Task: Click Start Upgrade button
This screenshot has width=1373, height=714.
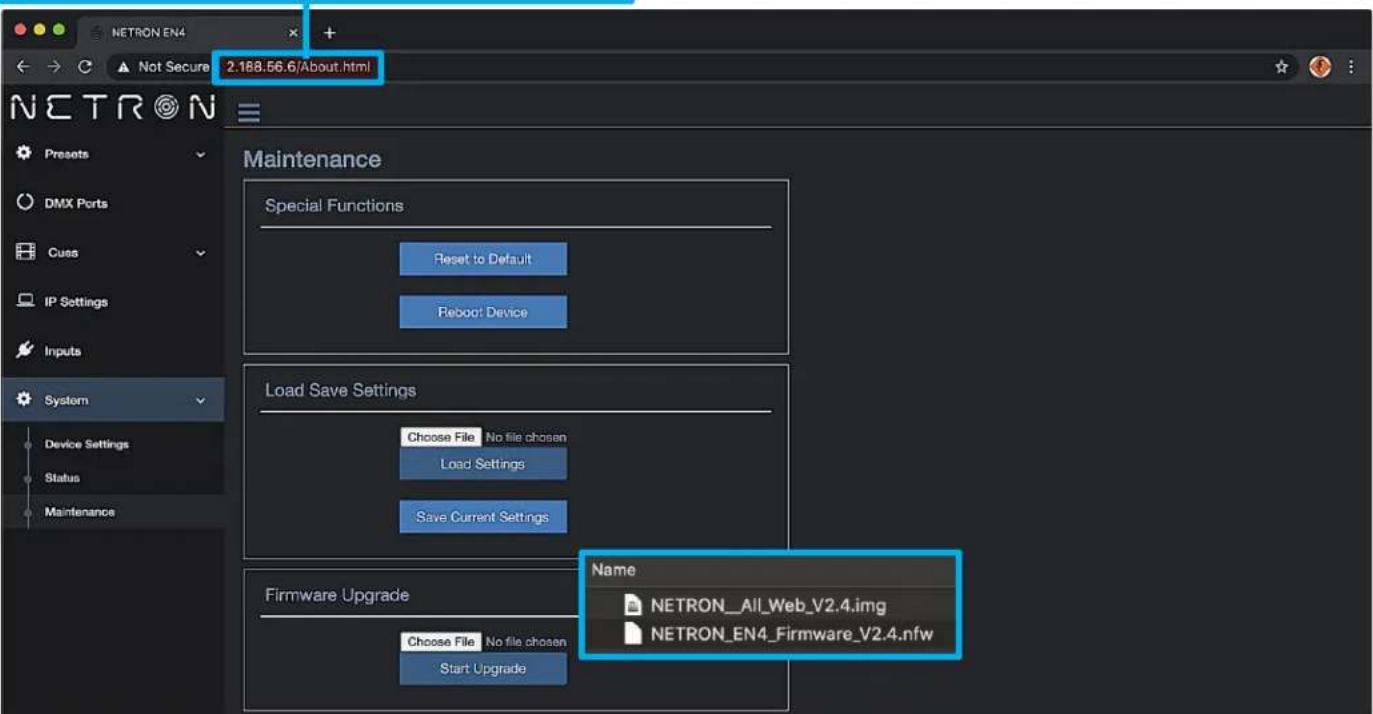Action: click(x=483, y=669)
